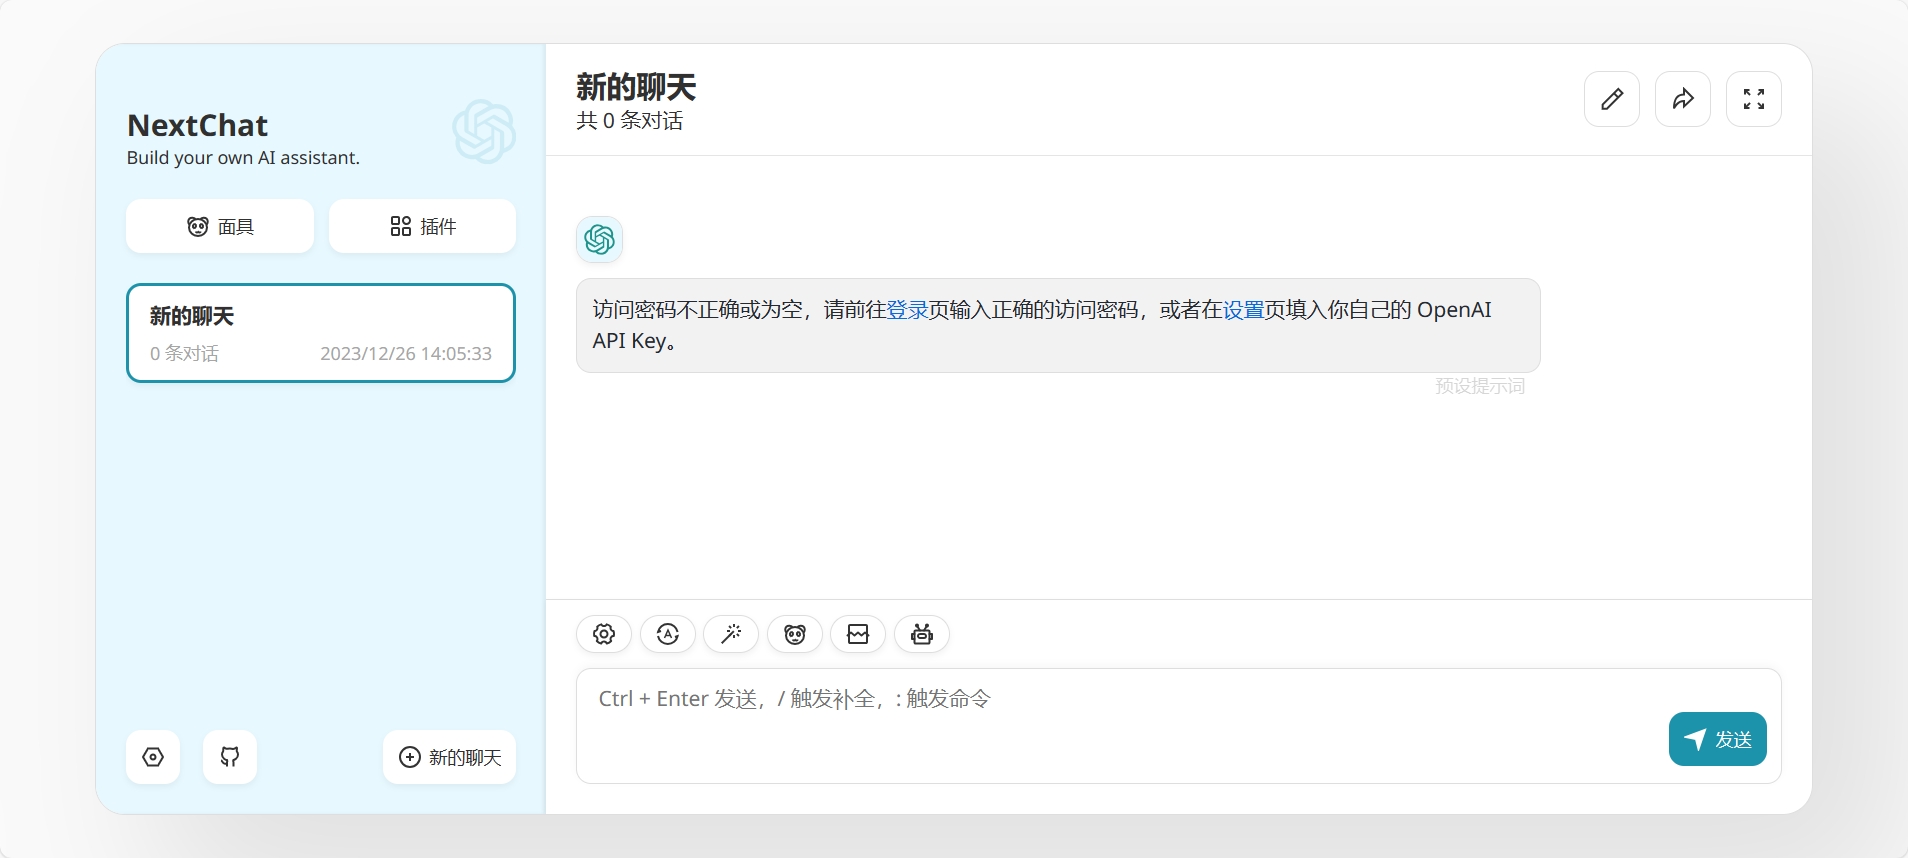This screenshot has height=858, width=1908.
Task: Start a 新的聊天 from sidebar bottom
Action: [450, 757]
